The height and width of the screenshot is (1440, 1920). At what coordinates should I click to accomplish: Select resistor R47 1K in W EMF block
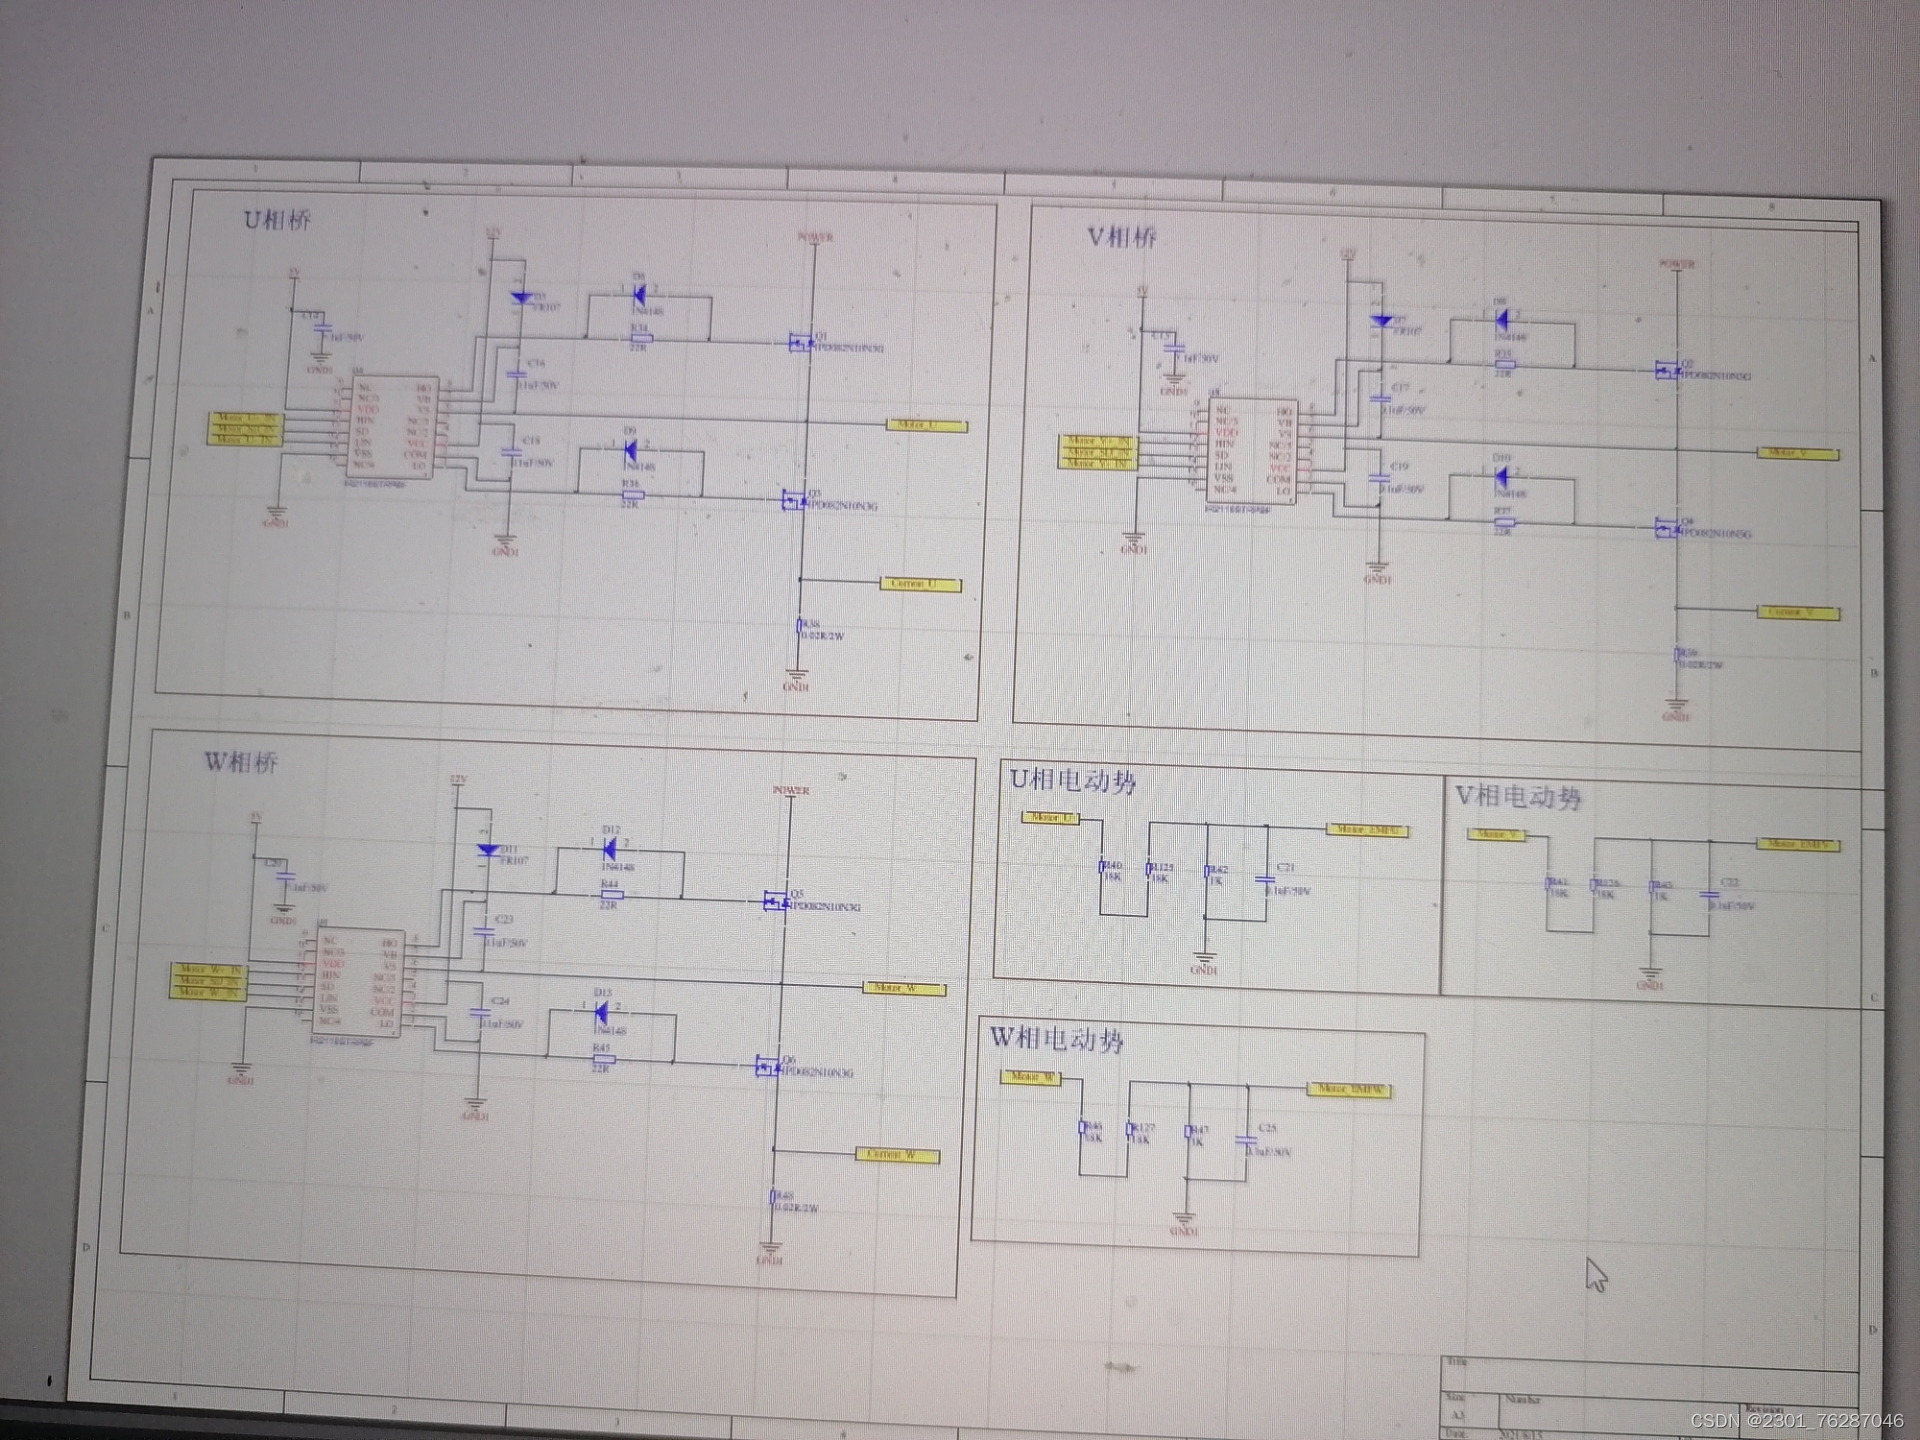[1188, 1133]
